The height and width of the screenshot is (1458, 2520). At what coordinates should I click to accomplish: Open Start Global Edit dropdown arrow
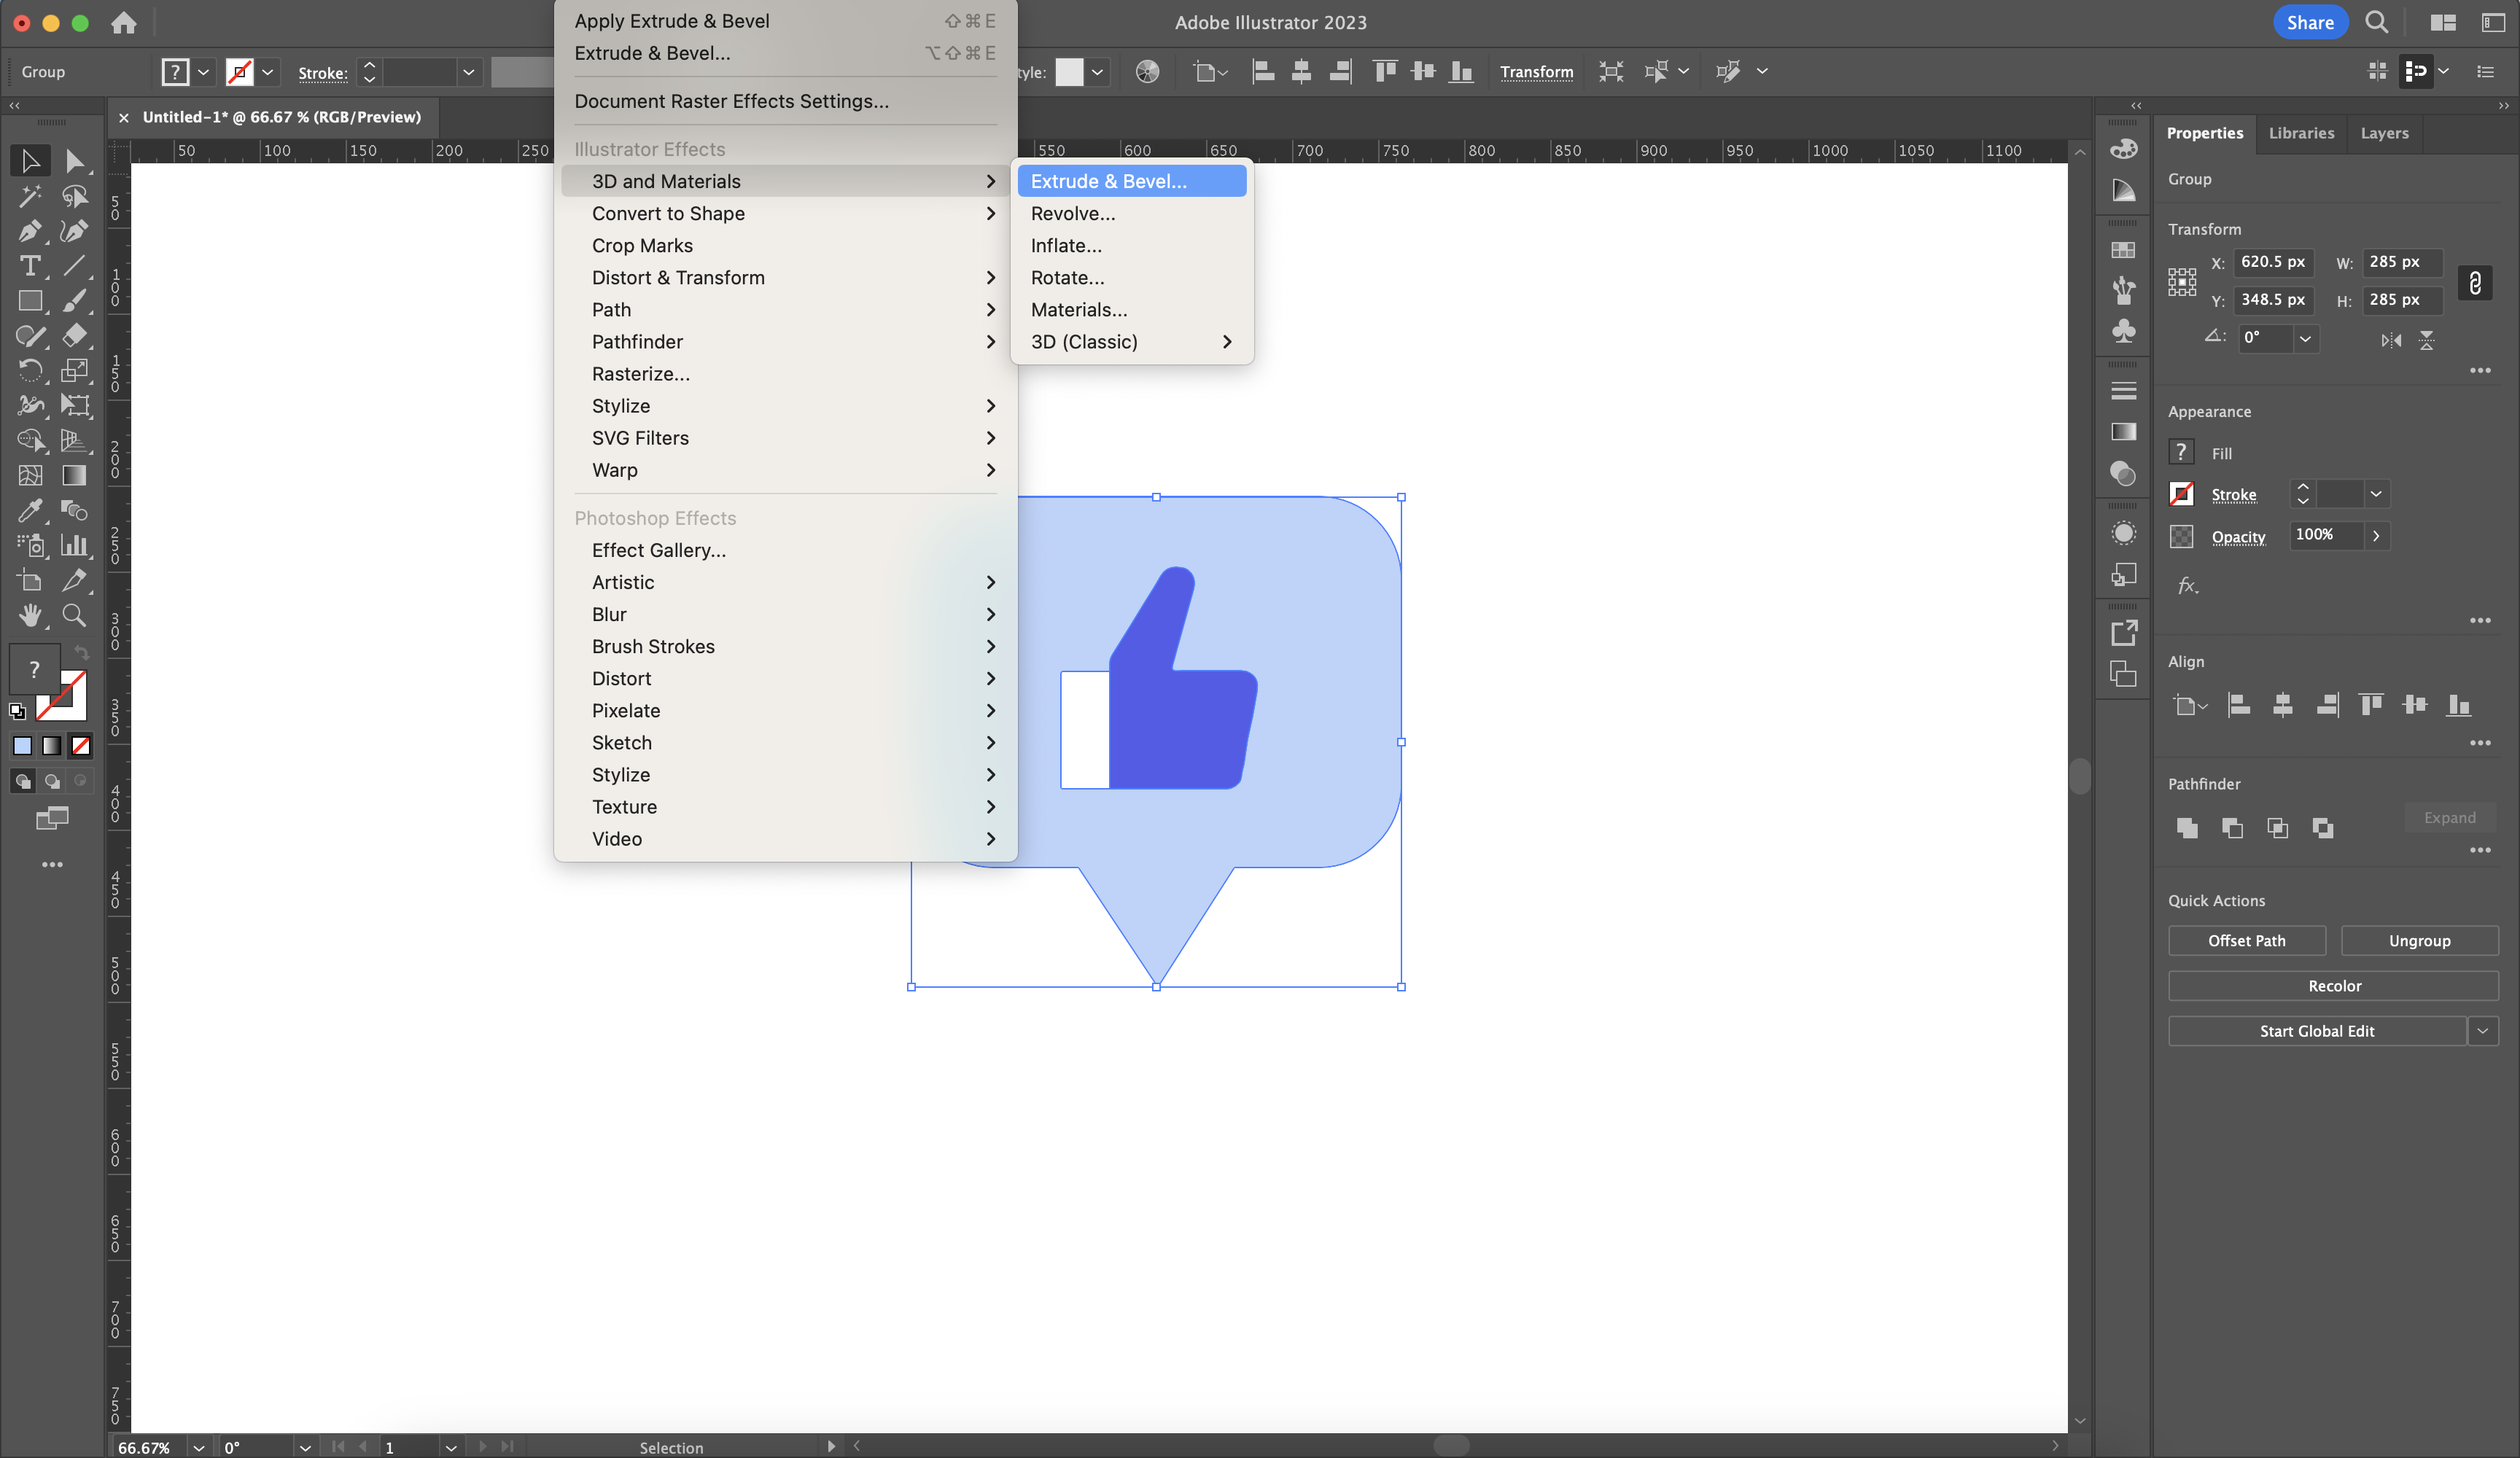[2483, 1031]
